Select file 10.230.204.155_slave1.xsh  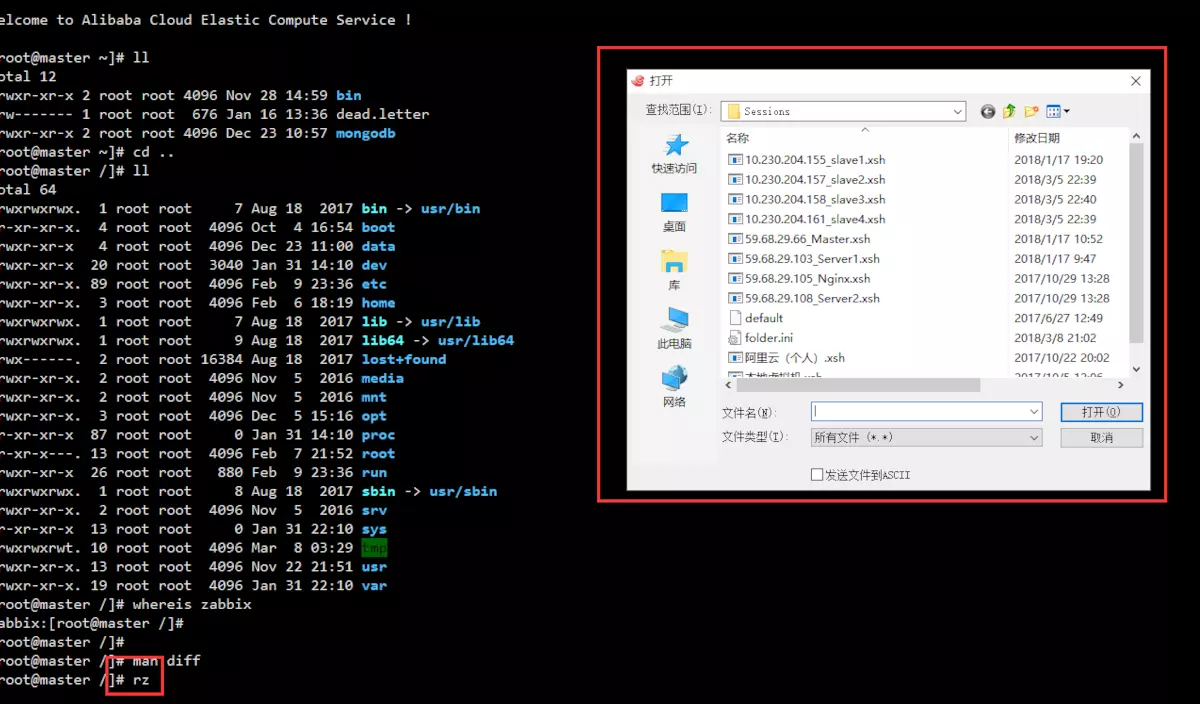point(806,160)
